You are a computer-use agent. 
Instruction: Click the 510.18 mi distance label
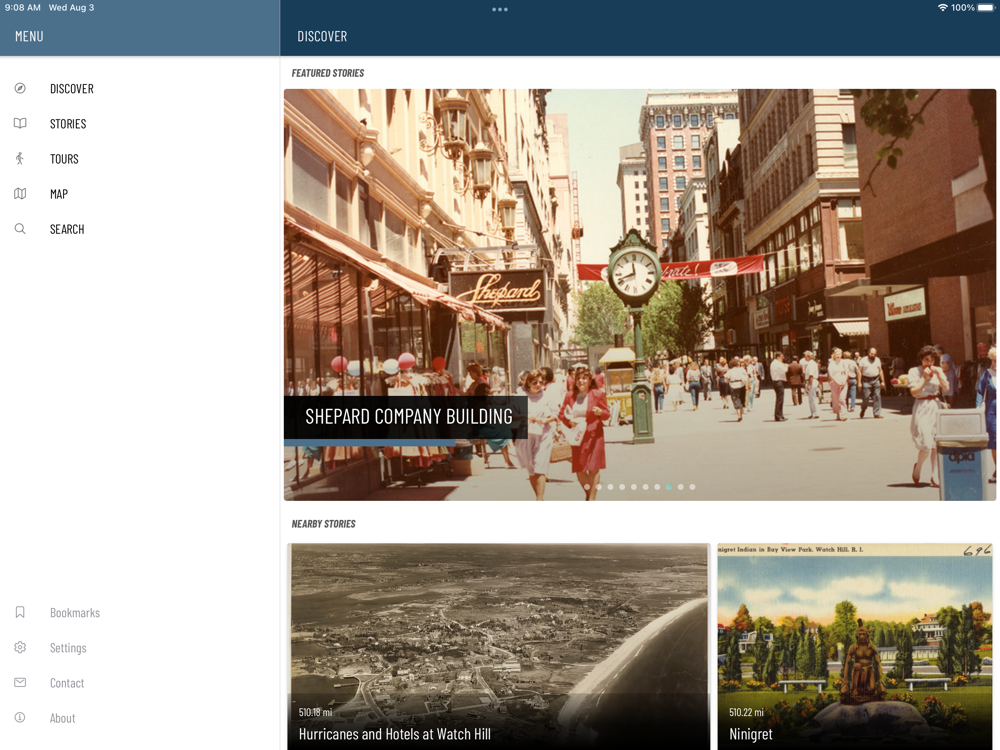[315, 712]
